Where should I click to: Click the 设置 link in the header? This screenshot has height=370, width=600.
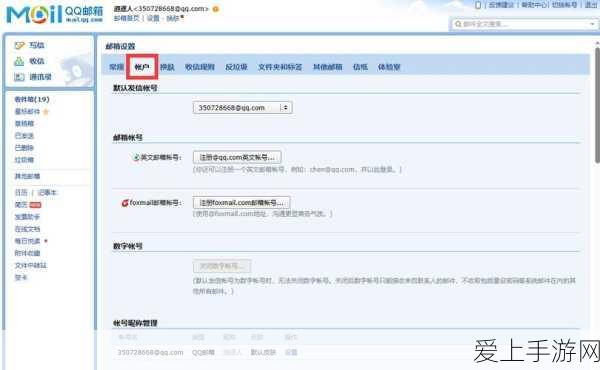tap(153, 18)
